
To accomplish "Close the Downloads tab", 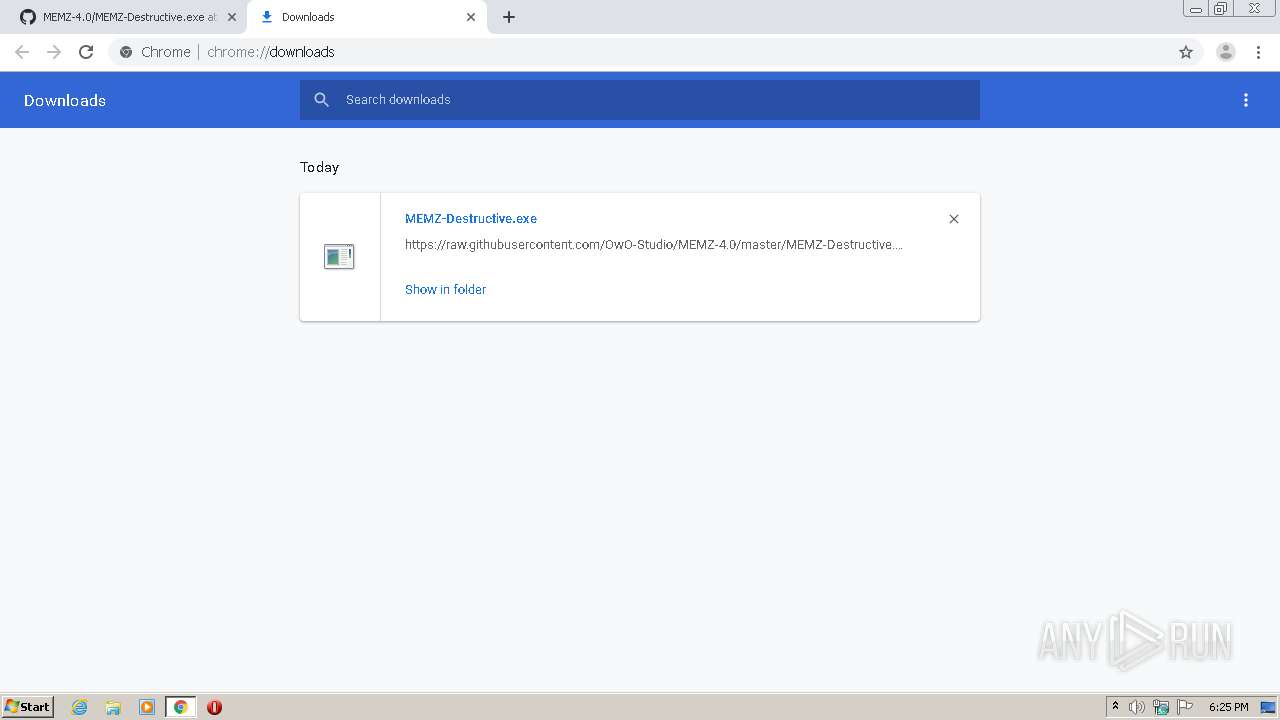I will coord(471,17).
